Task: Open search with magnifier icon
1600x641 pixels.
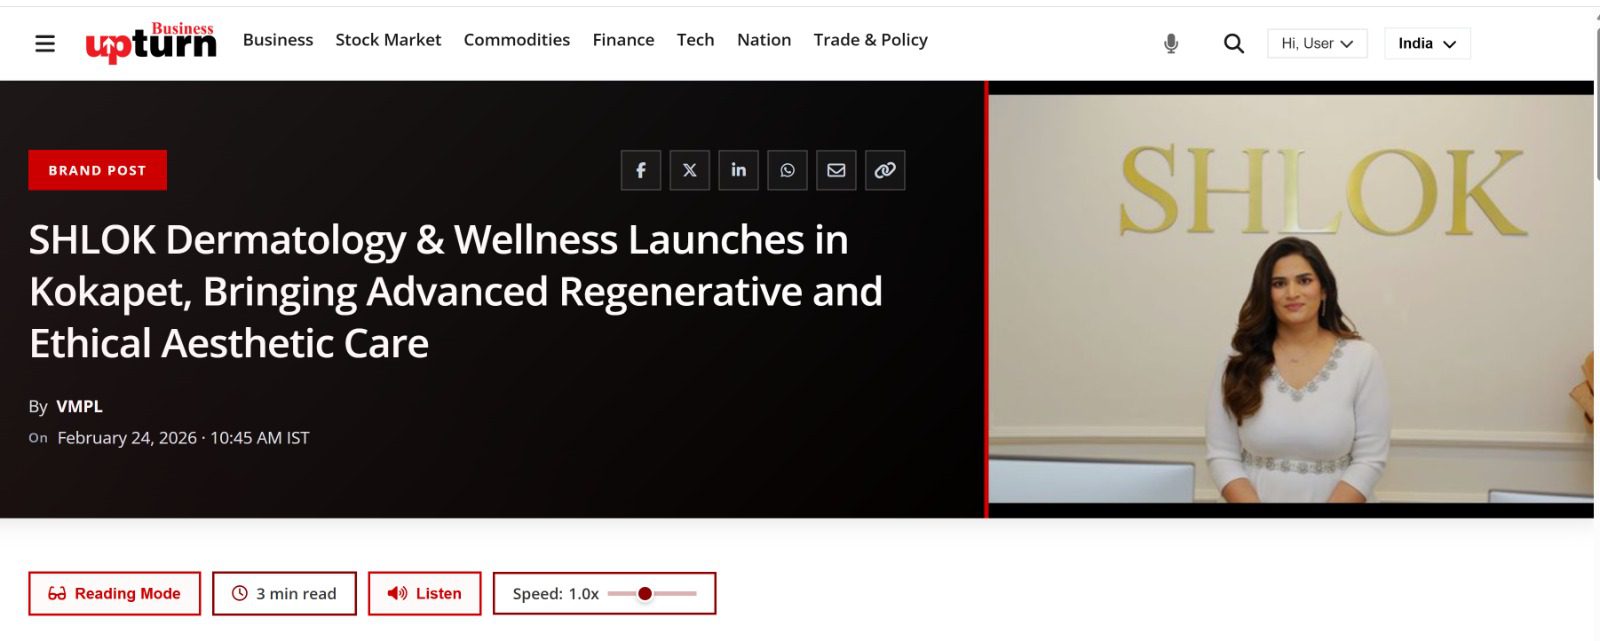Action: click(x=1234, y=43)
